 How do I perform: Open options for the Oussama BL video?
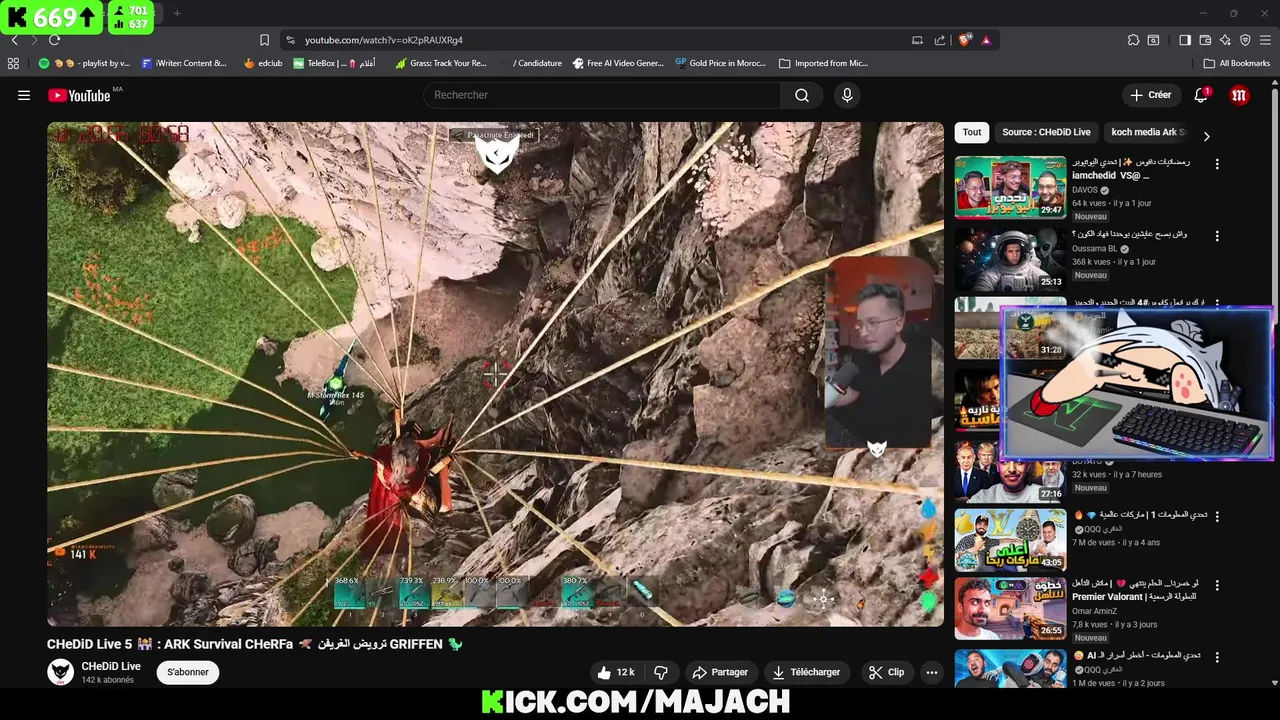[x=1217, y=236]
